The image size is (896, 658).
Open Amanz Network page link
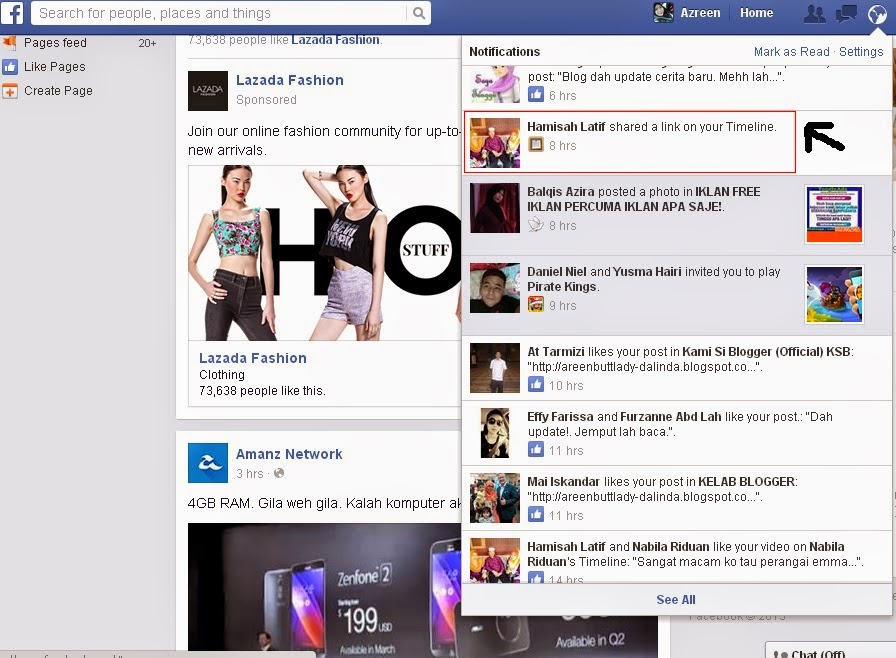(x=289, y=454)
